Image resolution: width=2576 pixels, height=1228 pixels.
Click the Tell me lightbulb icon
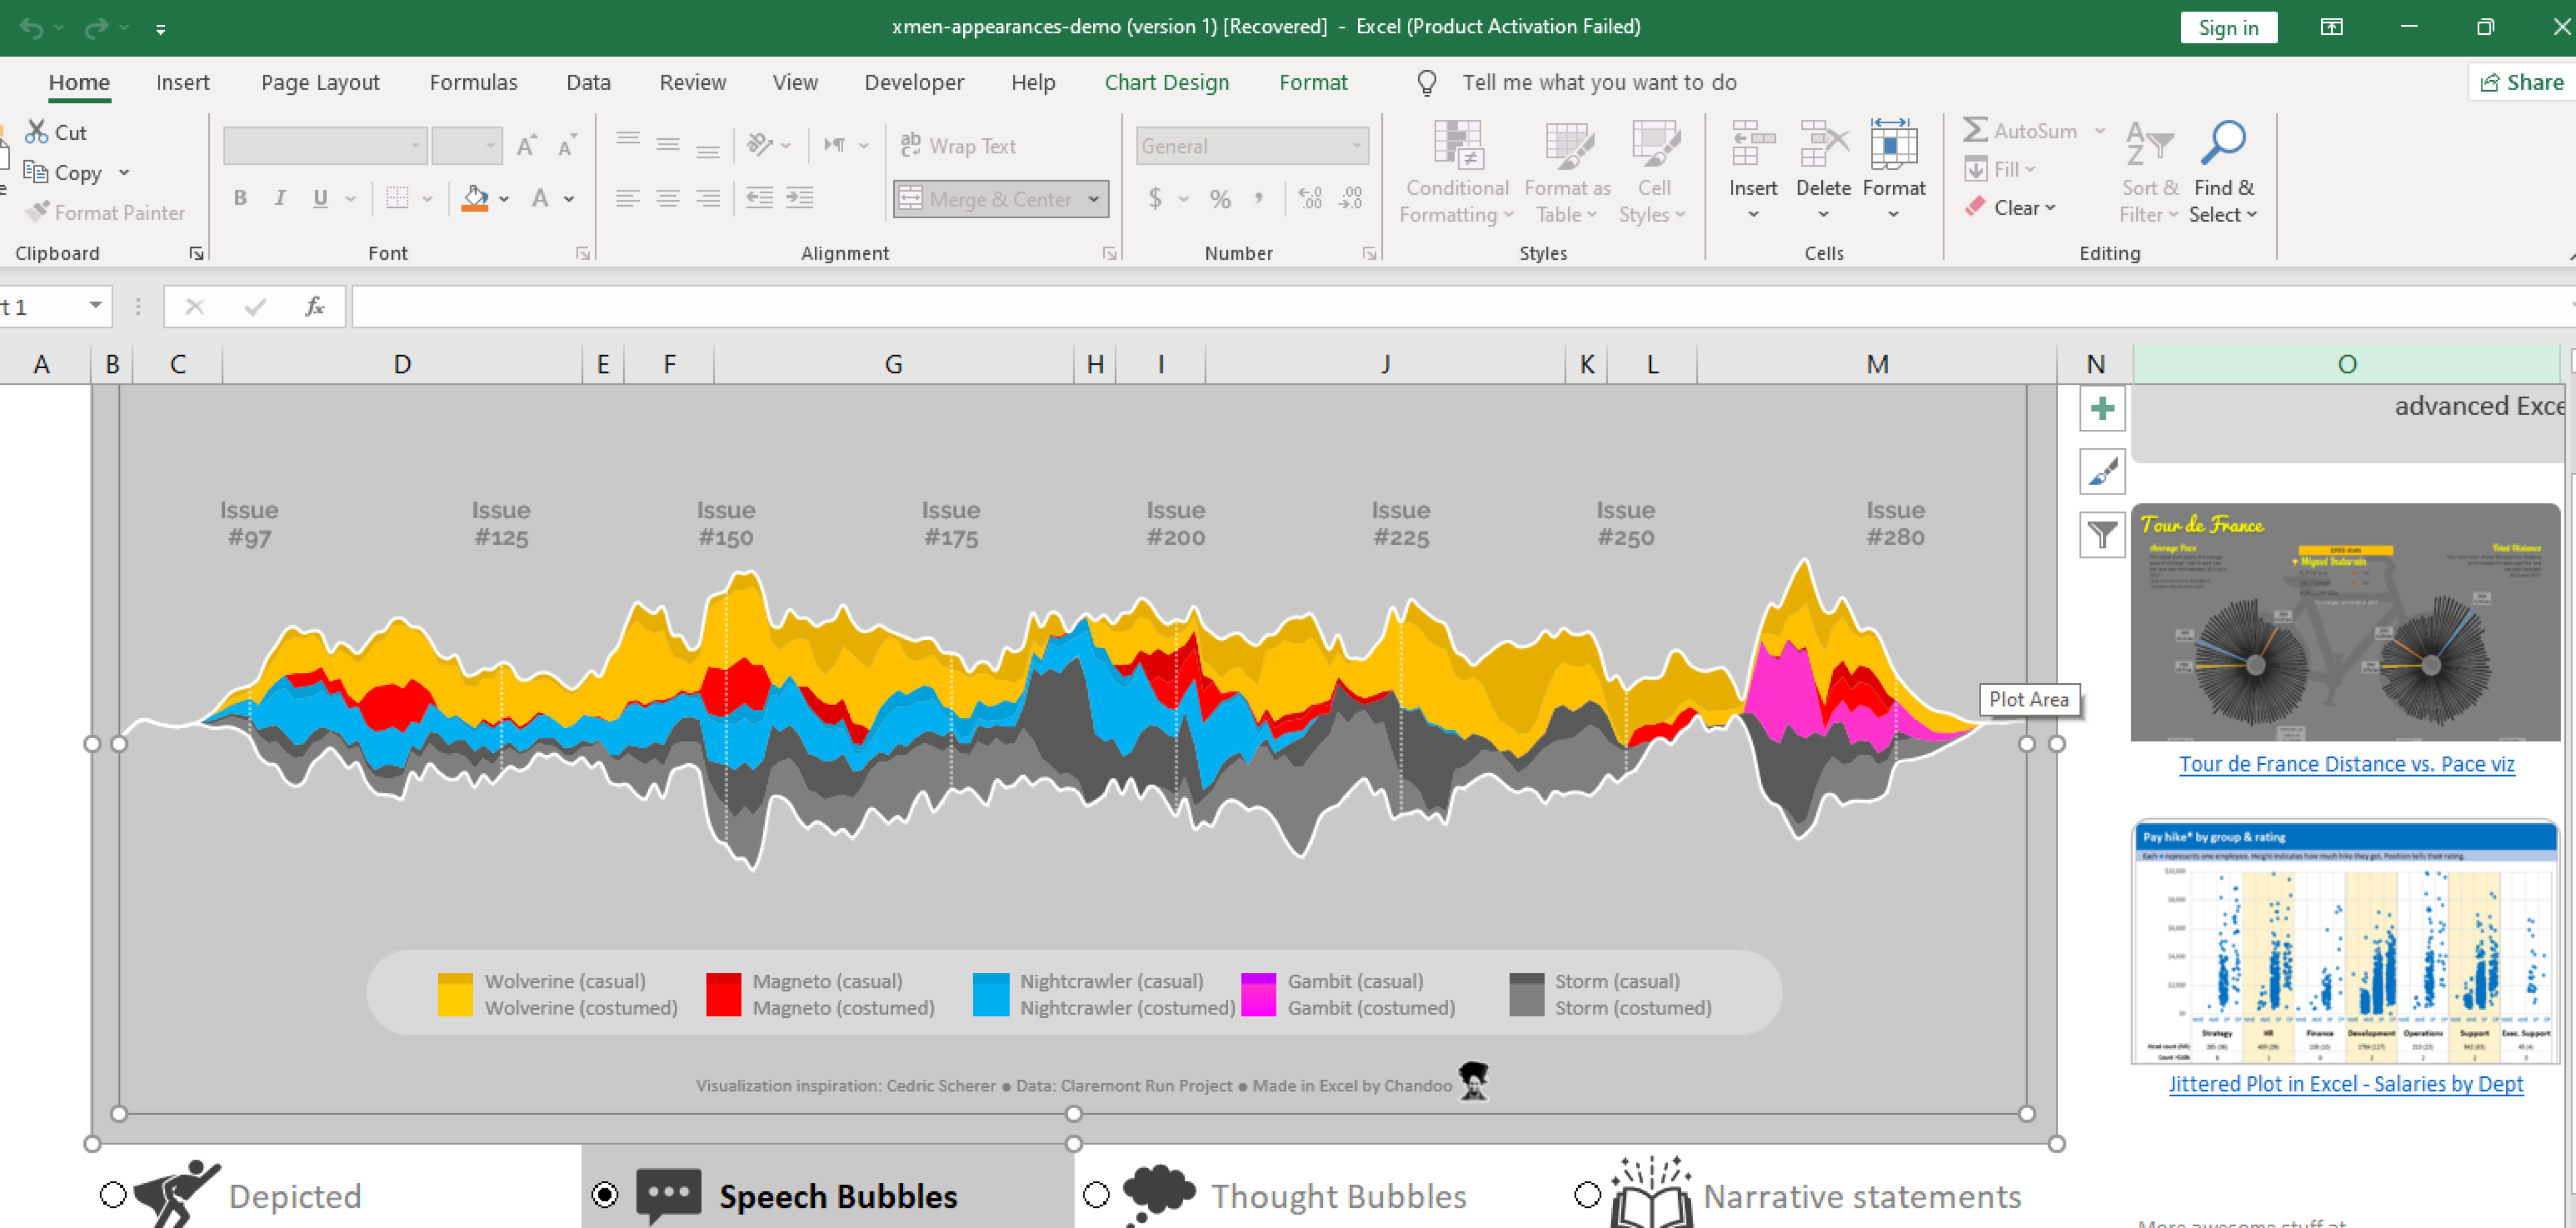coord(1426,82)
